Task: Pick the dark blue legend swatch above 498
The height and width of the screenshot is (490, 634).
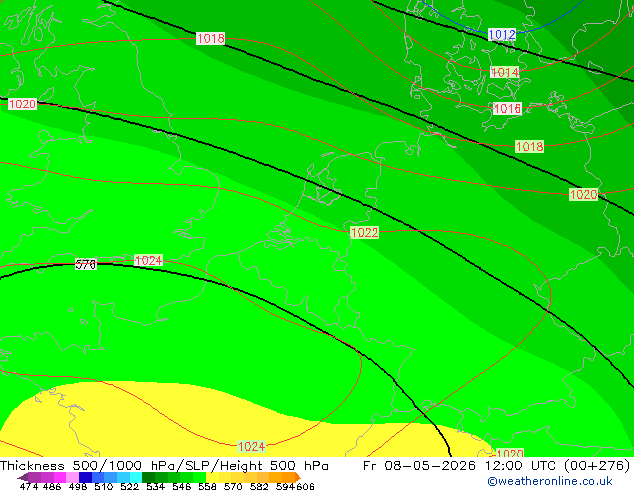Action: click(x=85, y=477)
